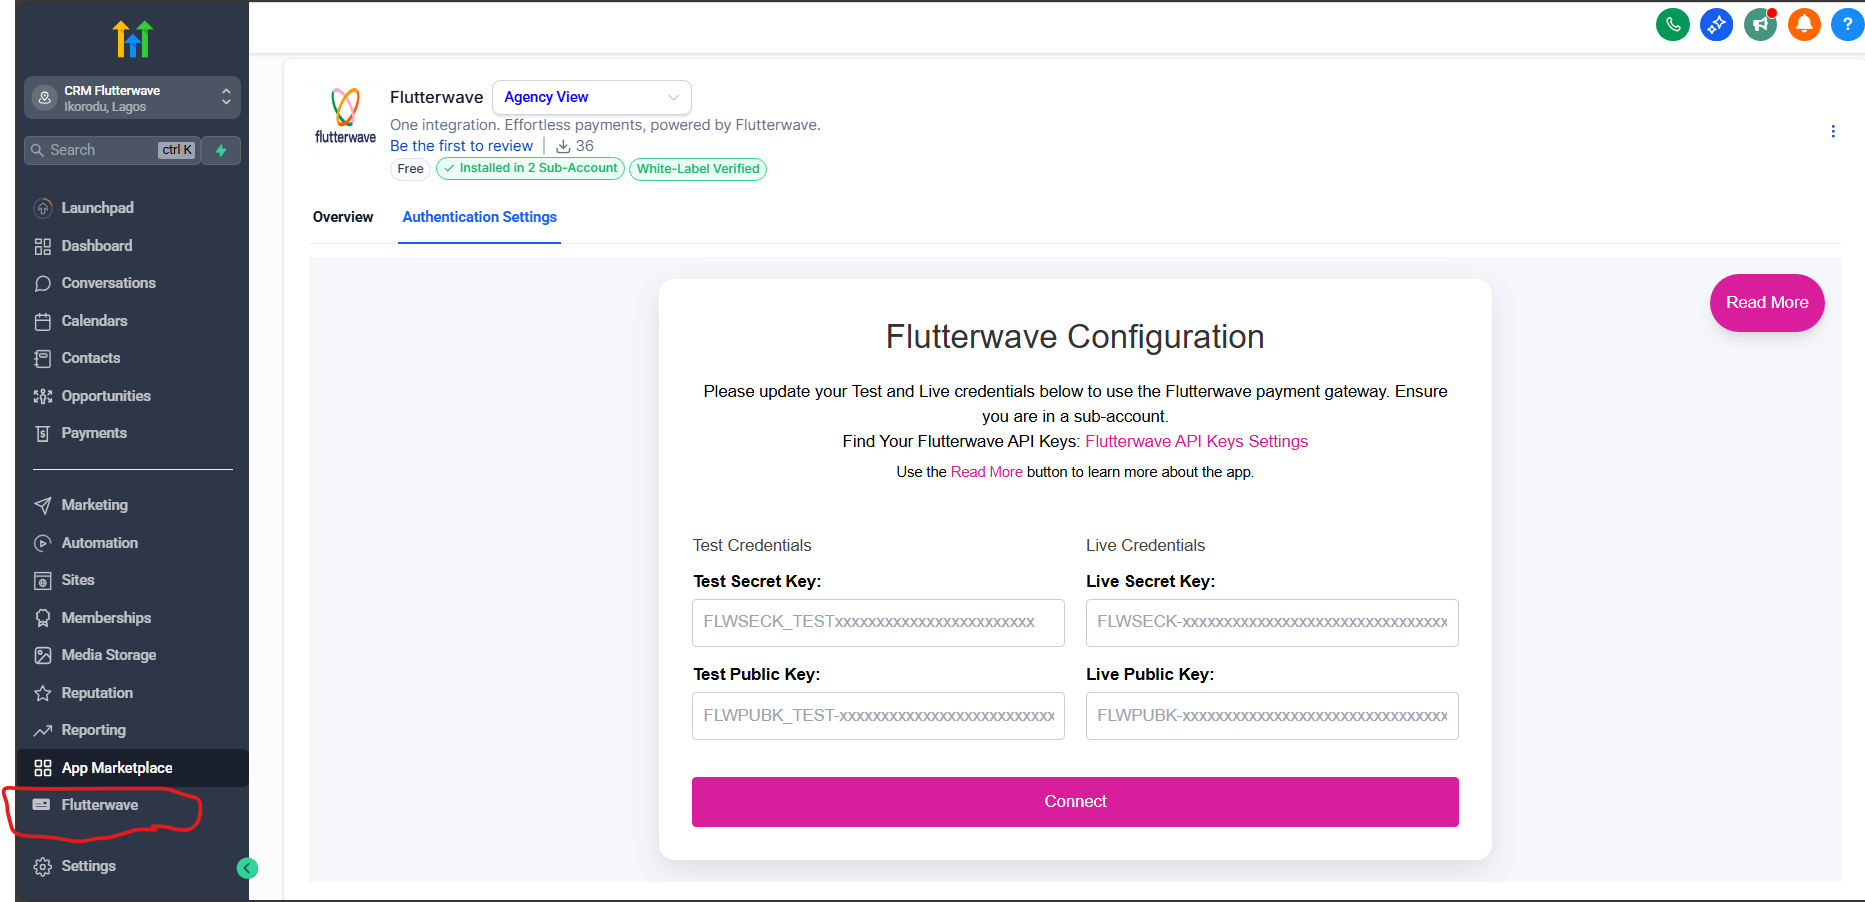The image size is (1865, 902).
Task: Open Flutterwave API Keys Settings link
Action: (x=1196, y=441)
